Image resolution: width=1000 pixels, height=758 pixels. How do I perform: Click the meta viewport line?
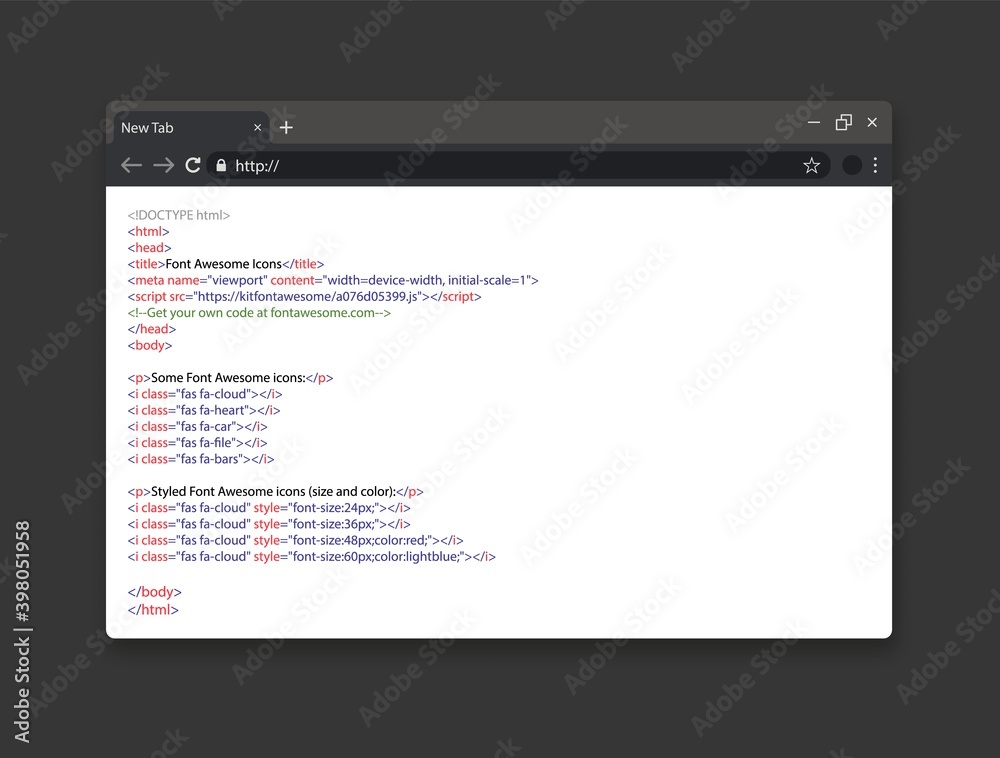333,281
